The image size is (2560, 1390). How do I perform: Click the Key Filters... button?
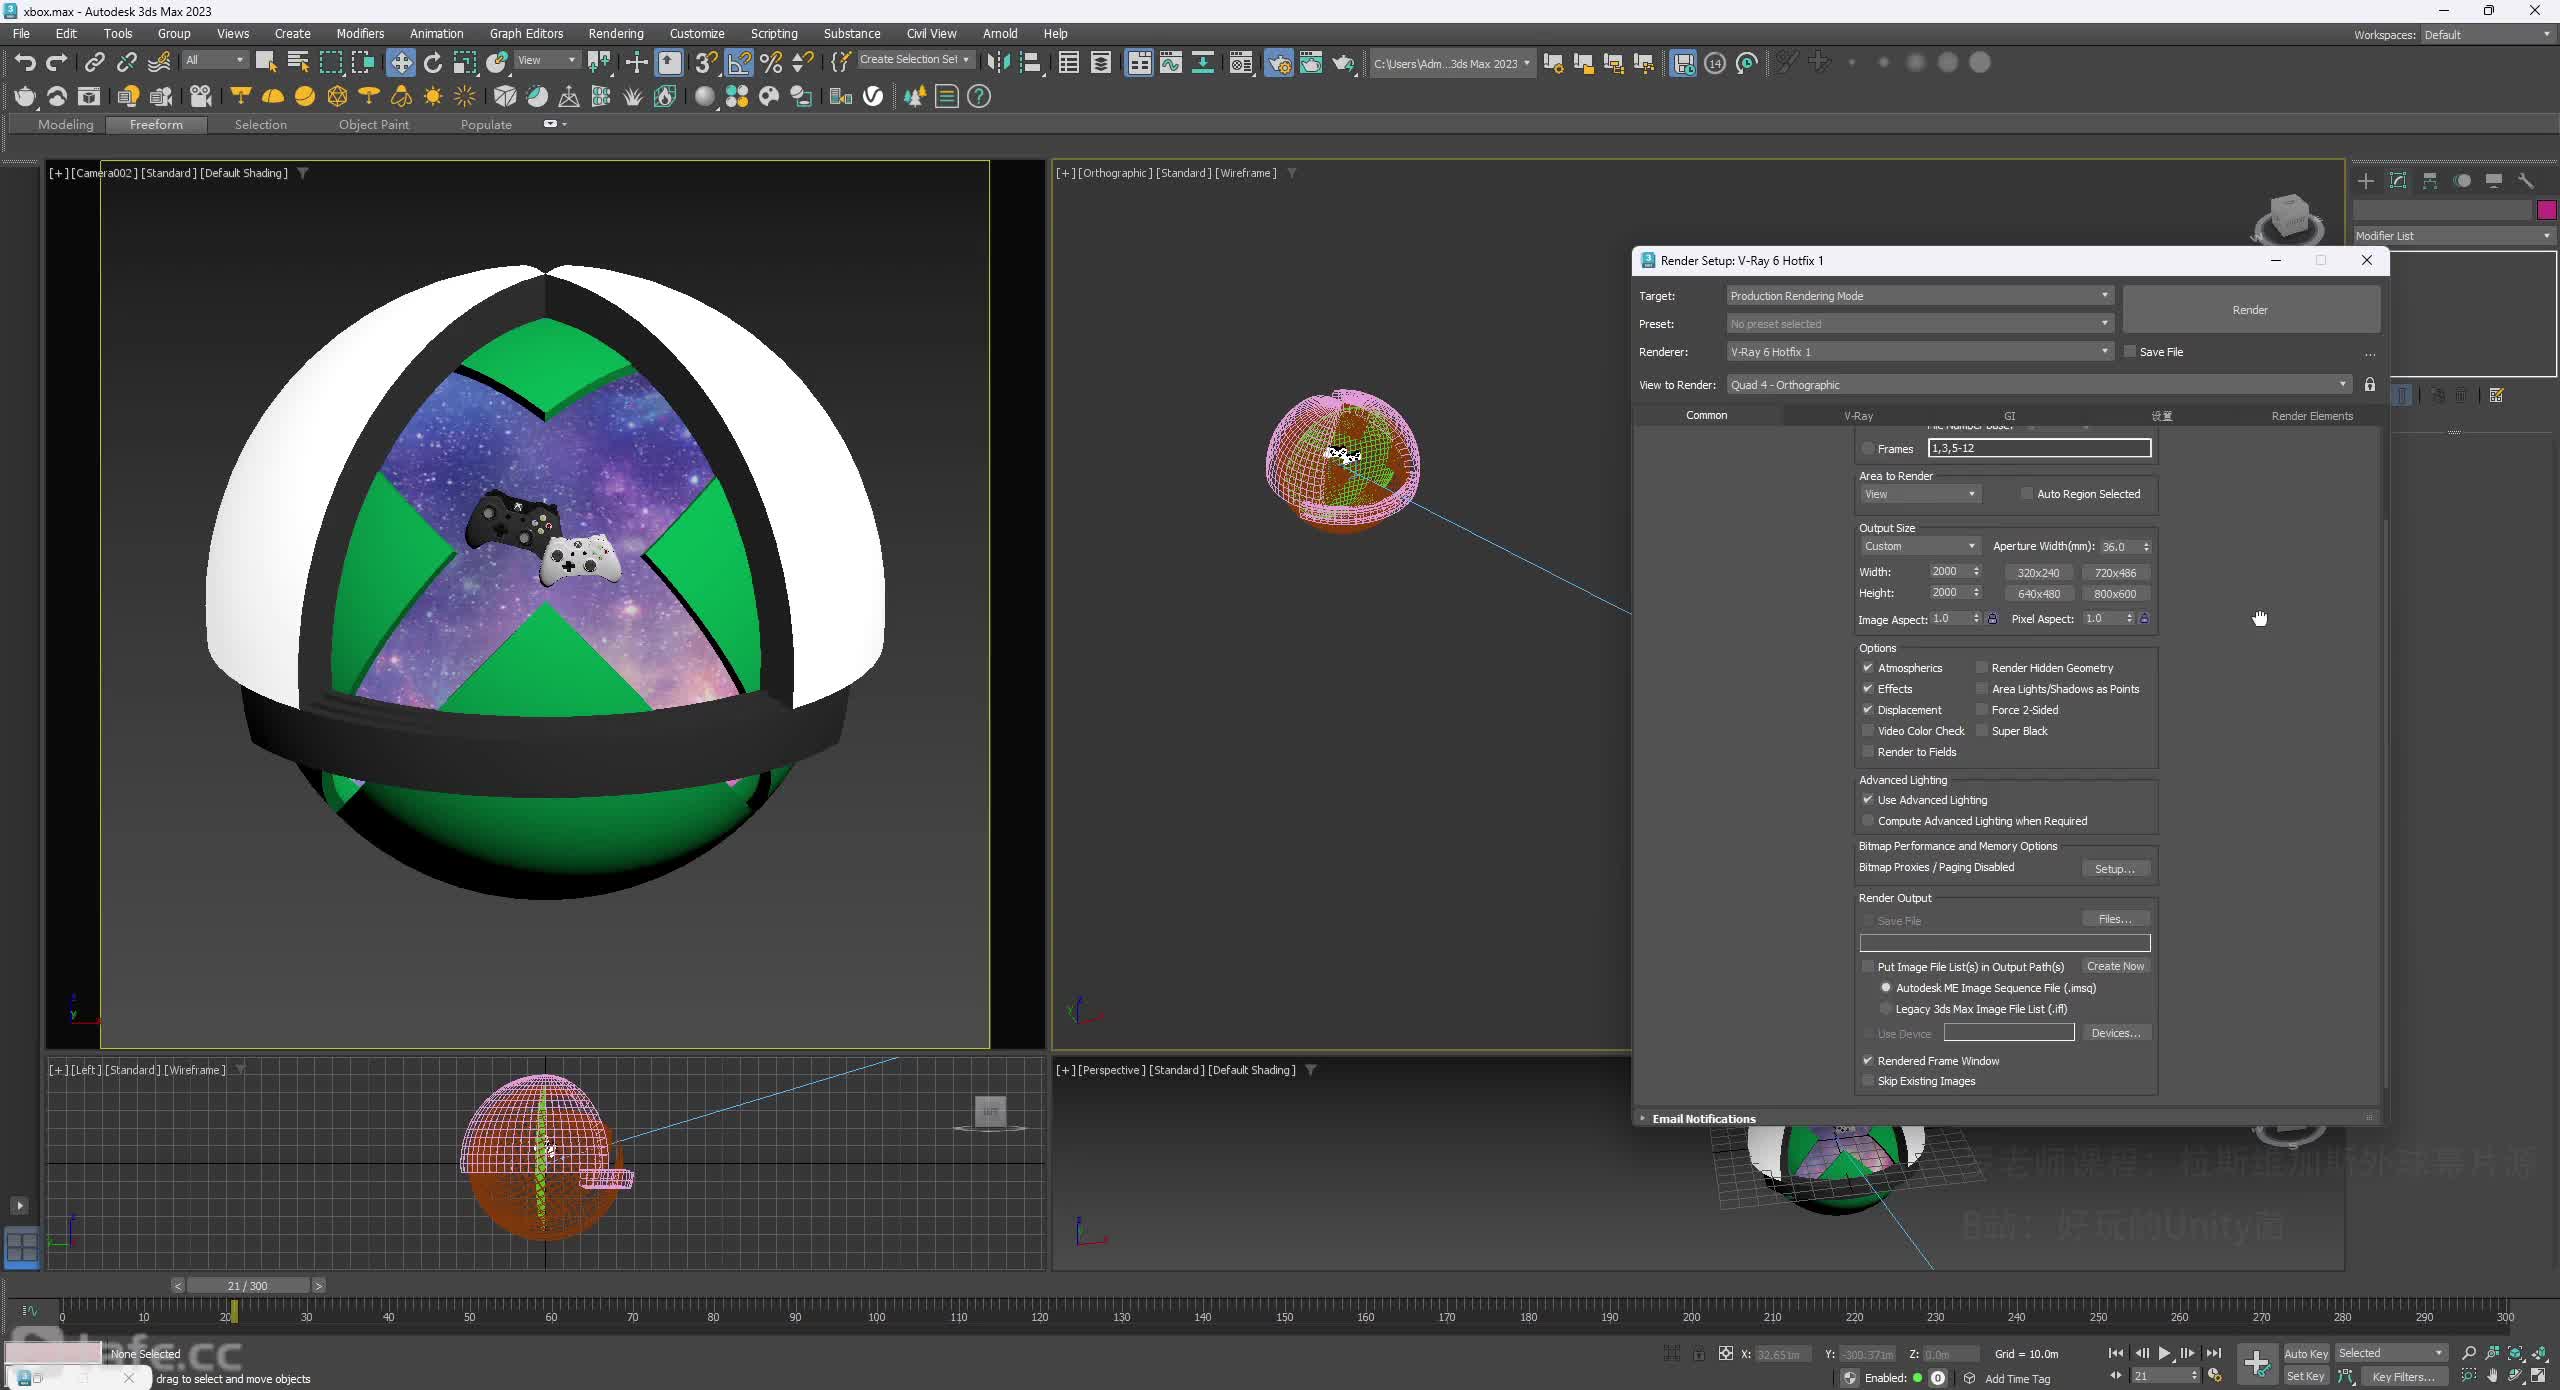pos(2404,1377)
